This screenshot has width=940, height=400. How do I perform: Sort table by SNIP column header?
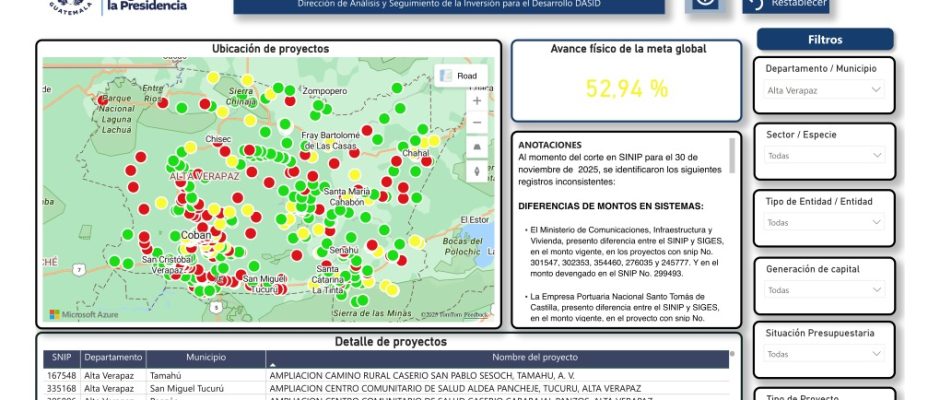pyautogui.click(x=61, y=357)
